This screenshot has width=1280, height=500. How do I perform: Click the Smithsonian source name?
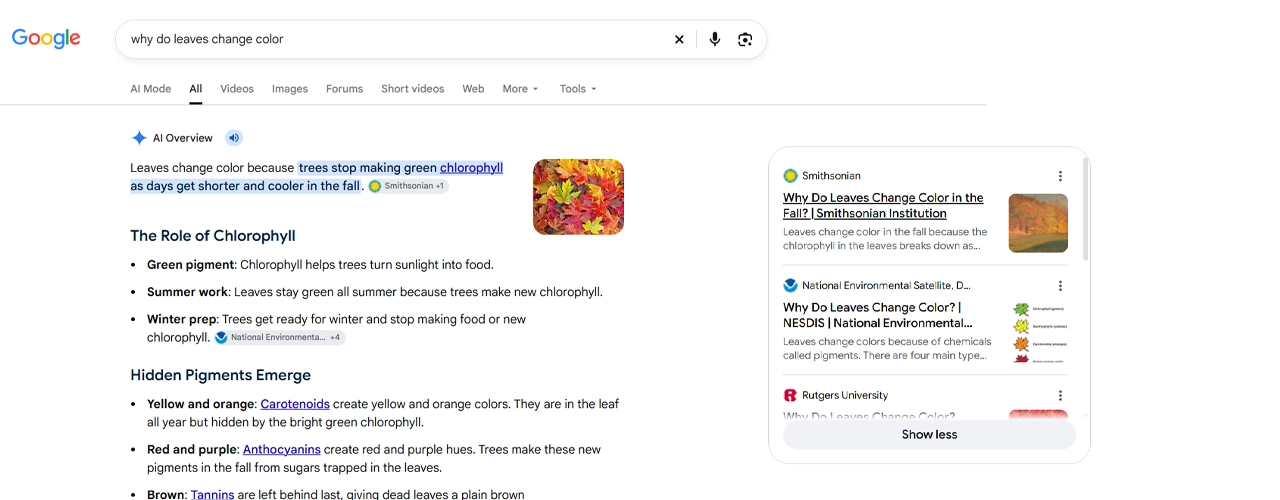click(x=831, y=176)
